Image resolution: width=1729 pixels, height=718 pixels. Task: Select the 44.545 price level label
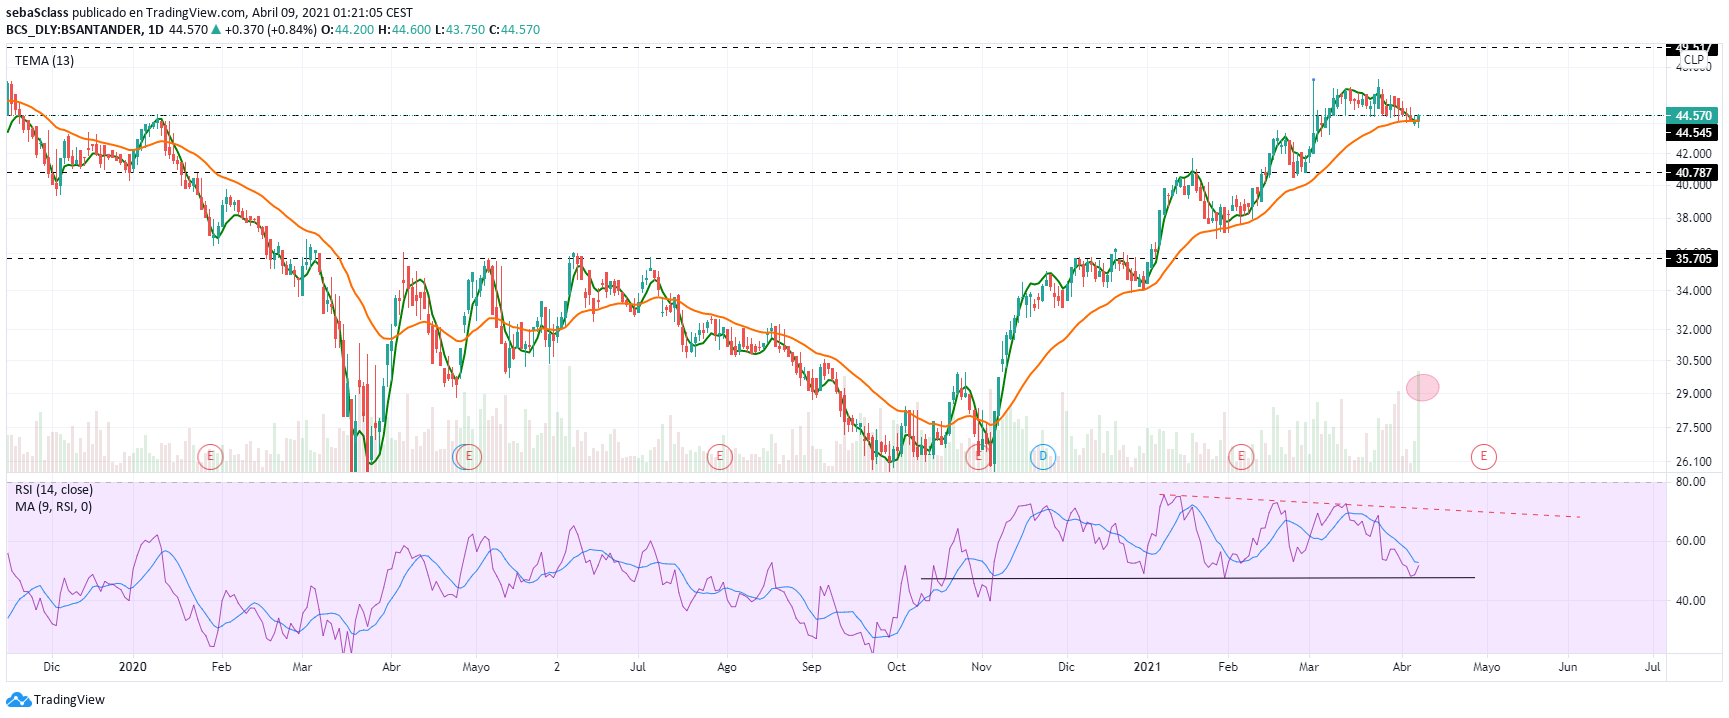pos(1692,133)
